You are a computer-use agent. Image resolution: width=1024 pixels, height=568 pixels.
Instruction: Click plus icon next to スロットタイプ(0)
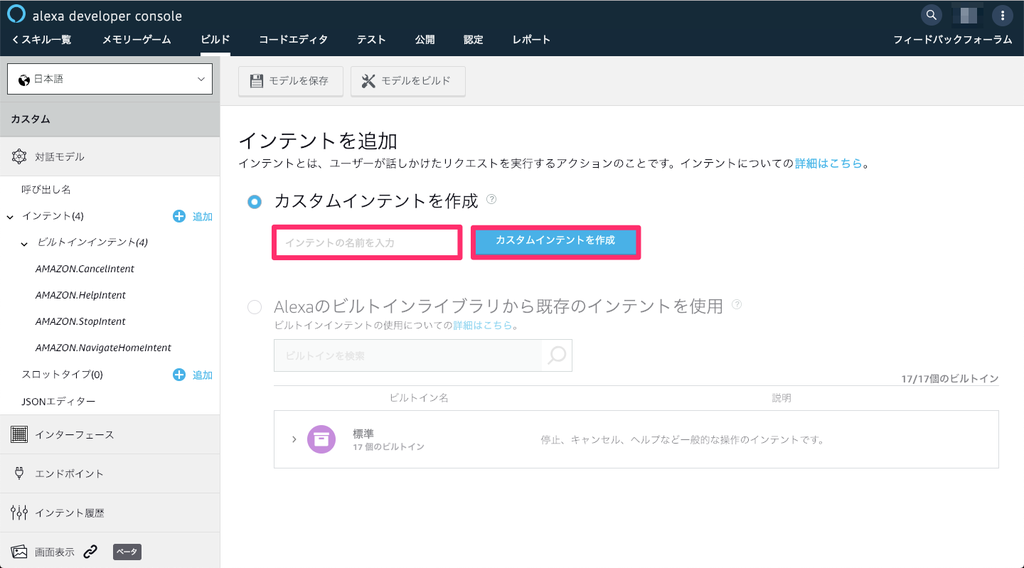pos(179,375)
